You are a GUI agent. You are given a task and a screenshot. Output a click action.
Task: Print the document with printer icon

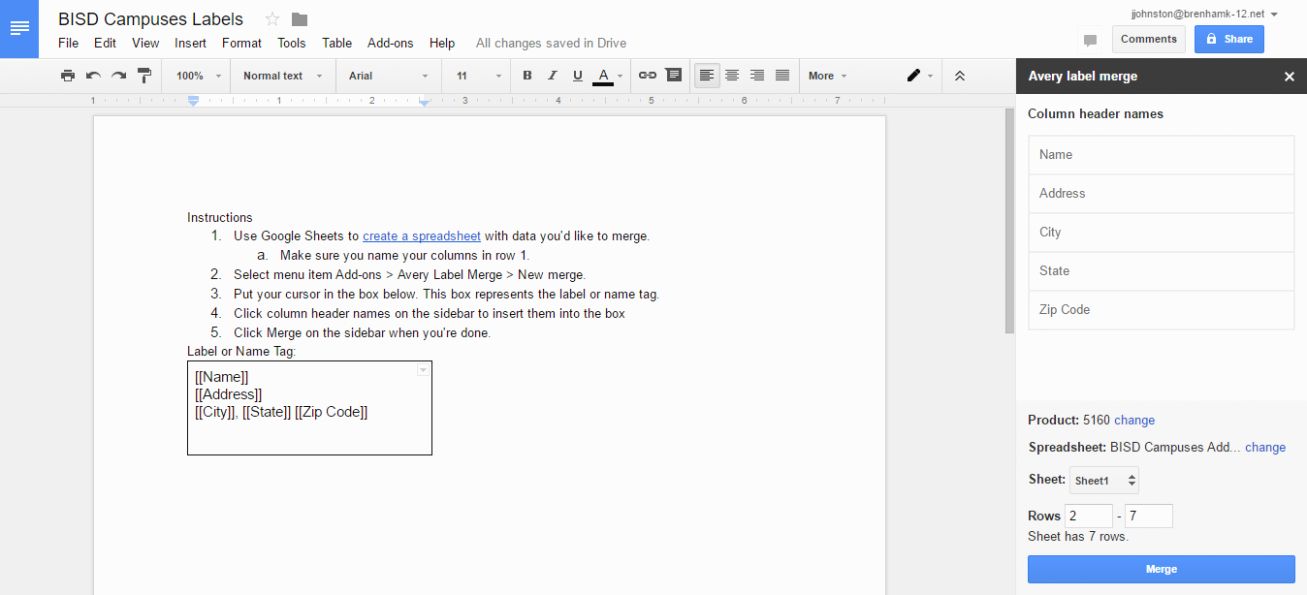[x=67, y=75]
